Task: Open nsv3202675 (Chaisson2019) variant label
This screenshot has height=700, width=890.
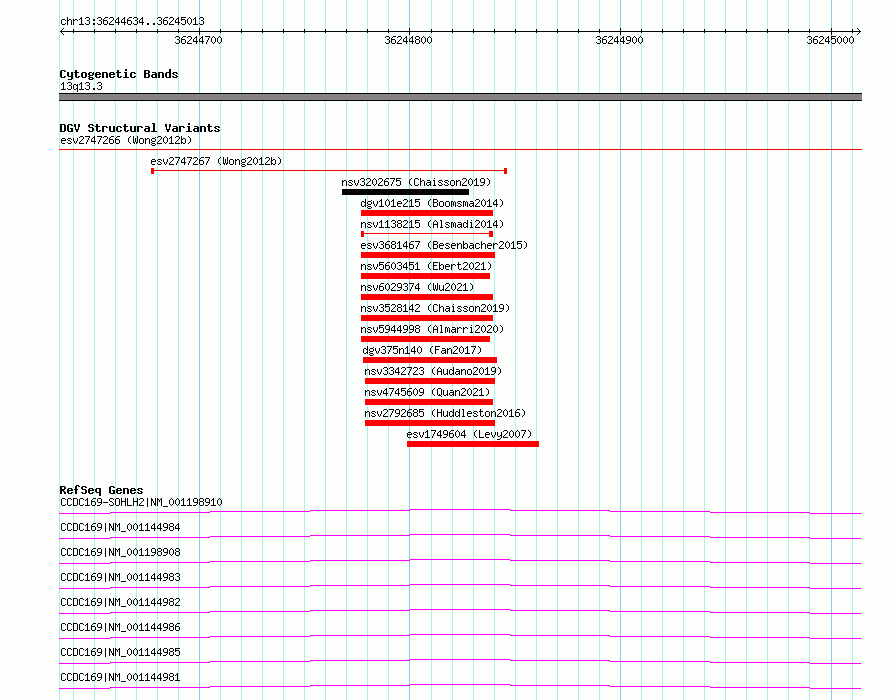Action: [416, 182]
